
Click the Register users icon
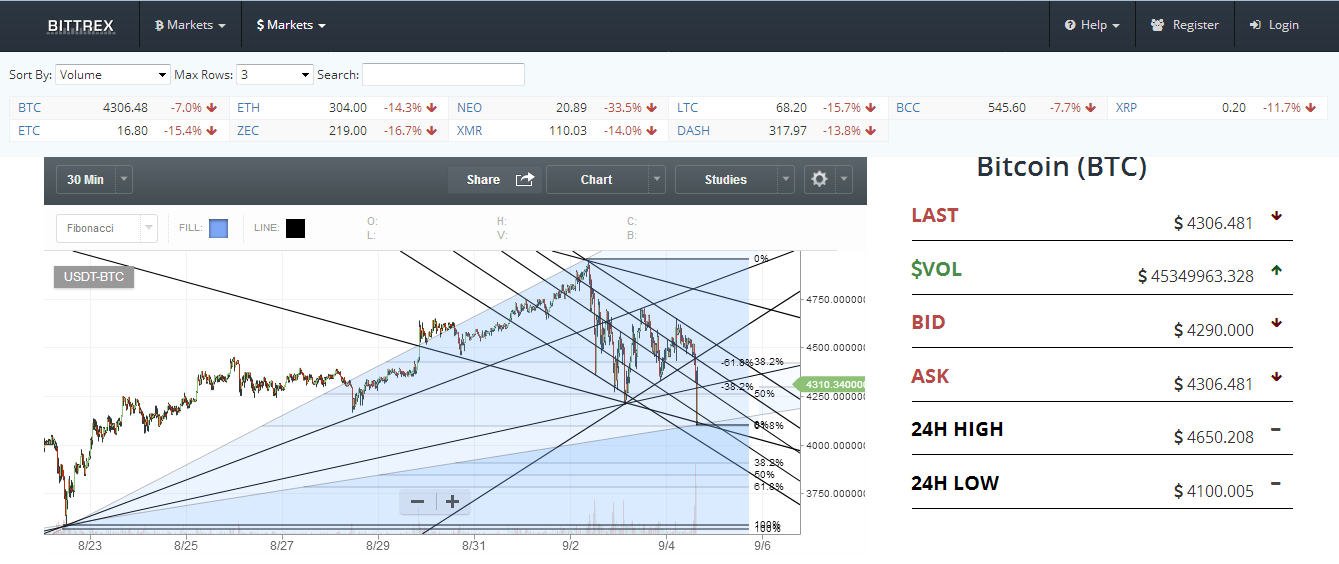1158,25
